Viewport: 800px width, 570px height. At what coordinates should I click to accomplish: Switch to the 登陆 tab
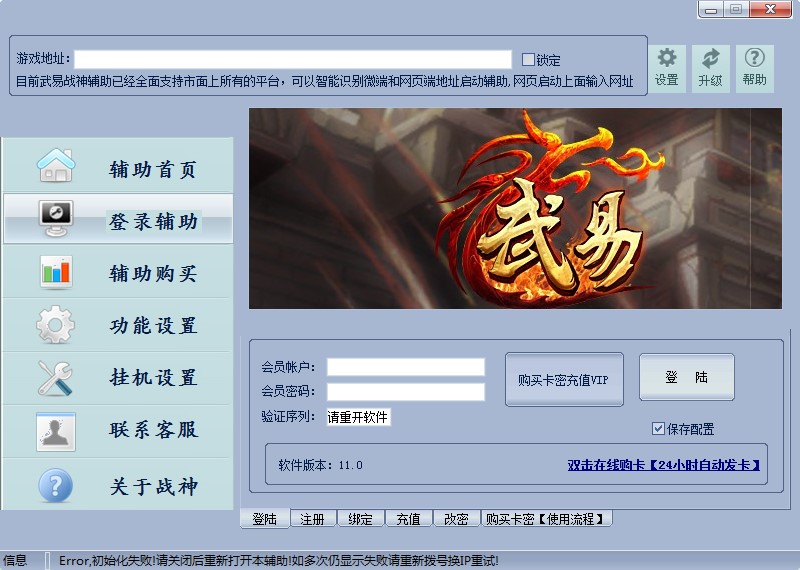(265, 519)
